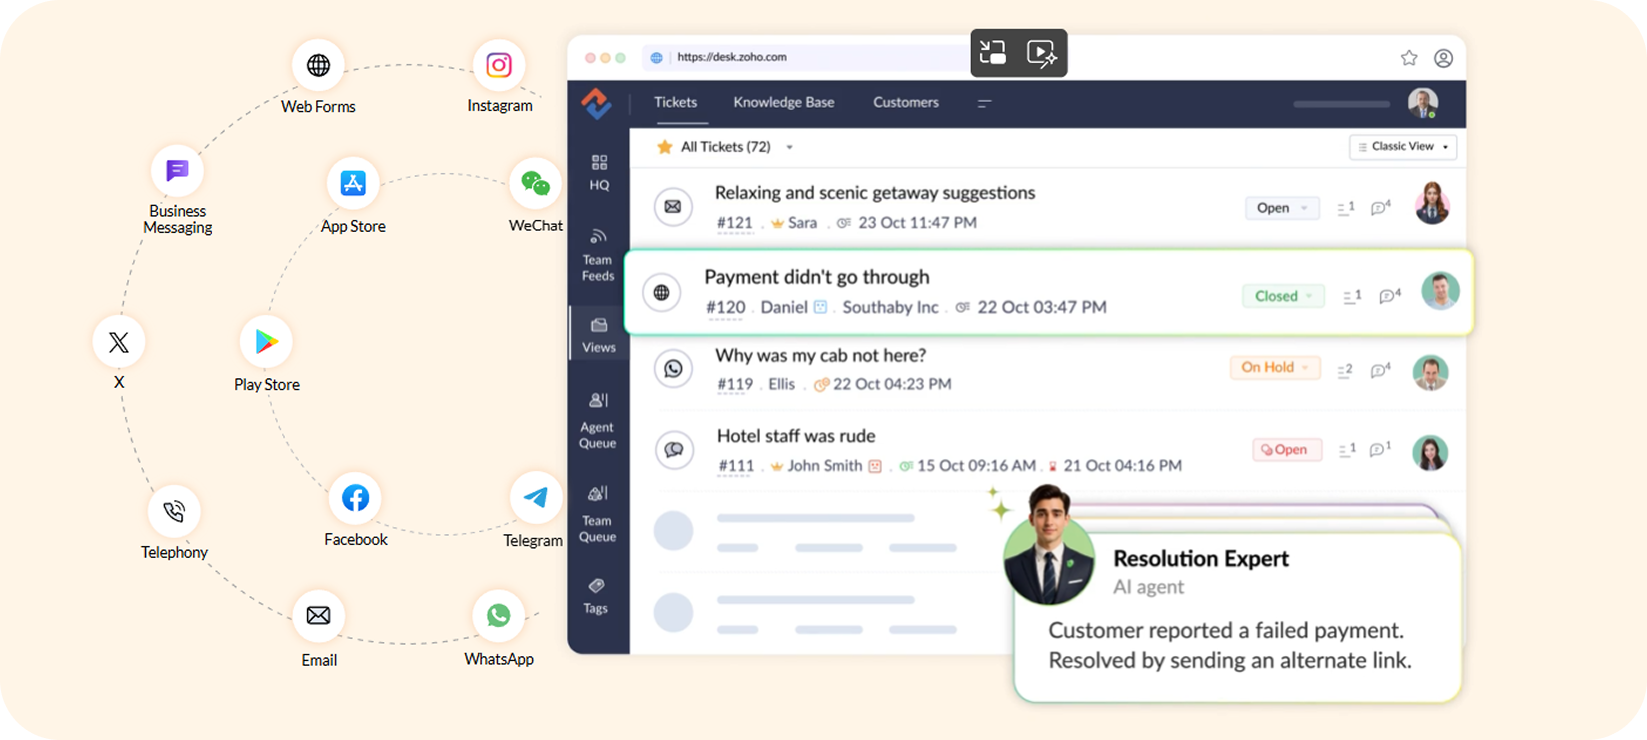
Task: Click the Play Store channel icon
Action: 266,342
